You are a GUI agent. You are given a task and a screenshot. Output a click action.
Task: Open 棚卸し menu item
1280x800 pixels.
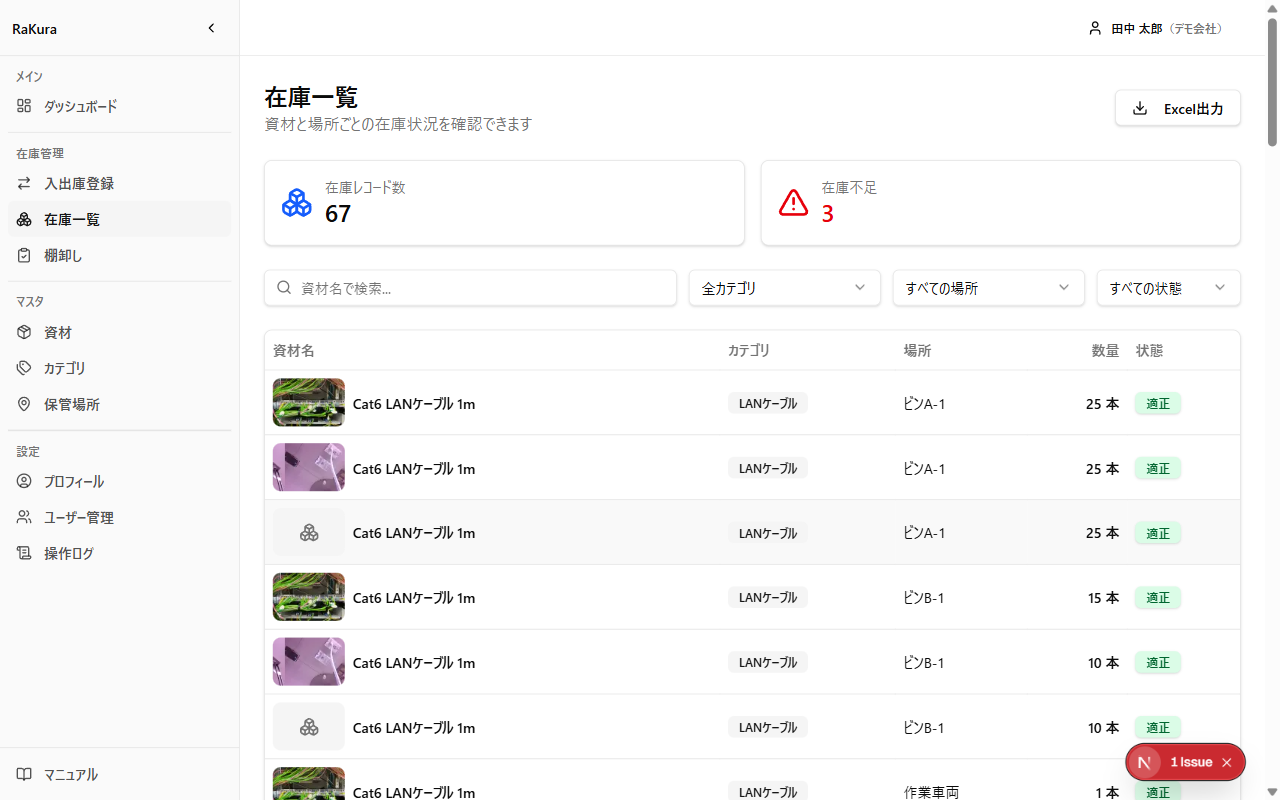pyautogui.click(x=120, y=256)
